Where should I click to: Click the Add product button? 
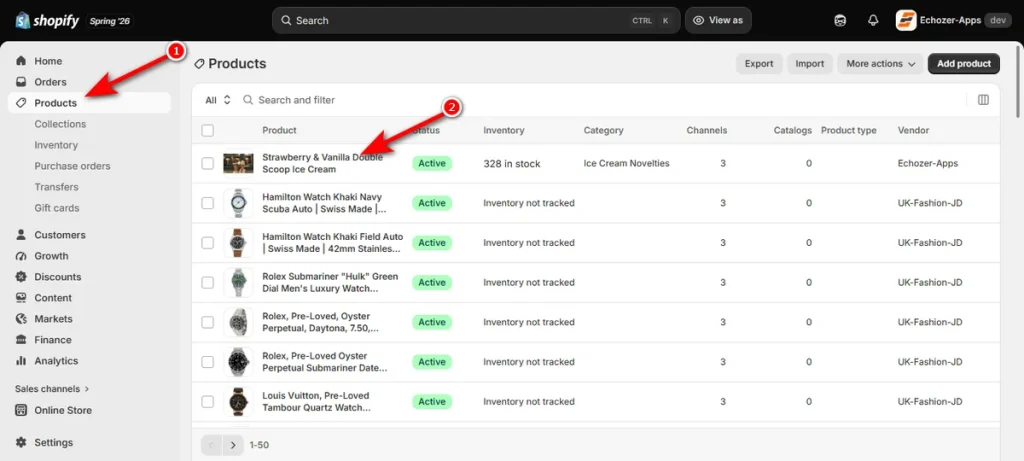click(x=964, y=64)
